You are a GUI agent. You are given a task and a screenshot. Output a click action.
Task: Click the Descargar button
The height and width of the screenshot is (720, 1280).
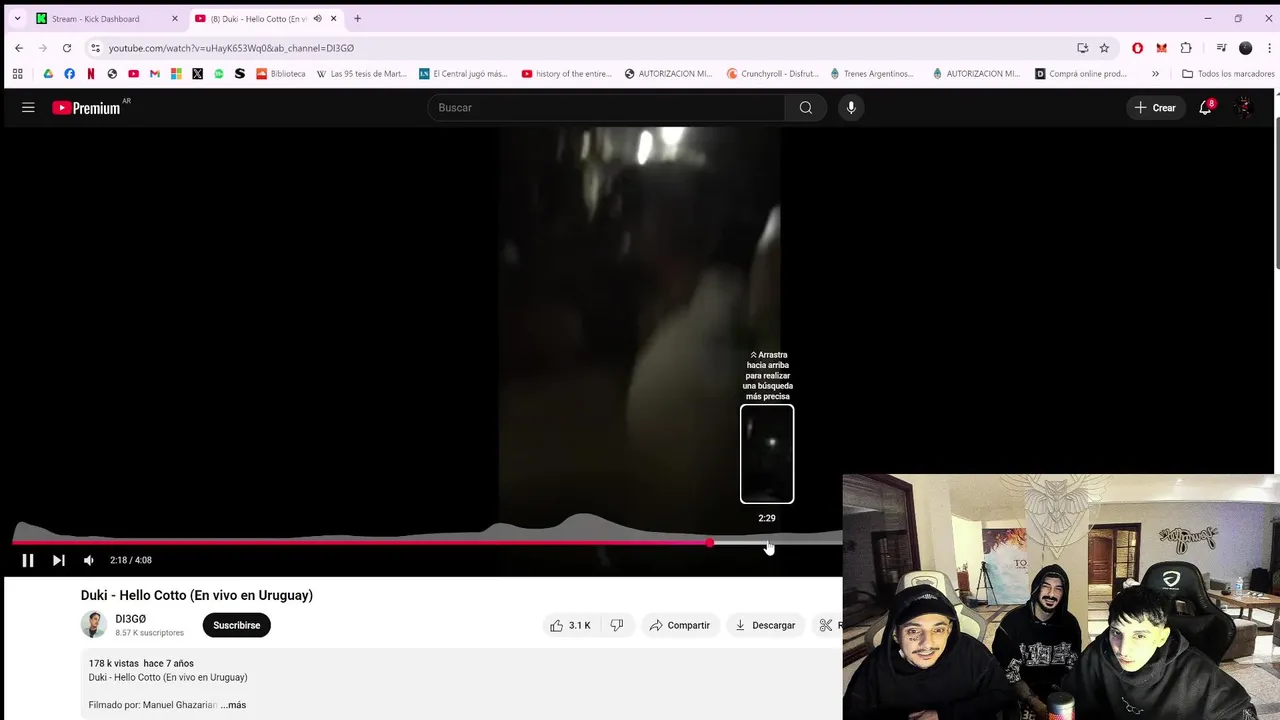(x=765, y=625)
